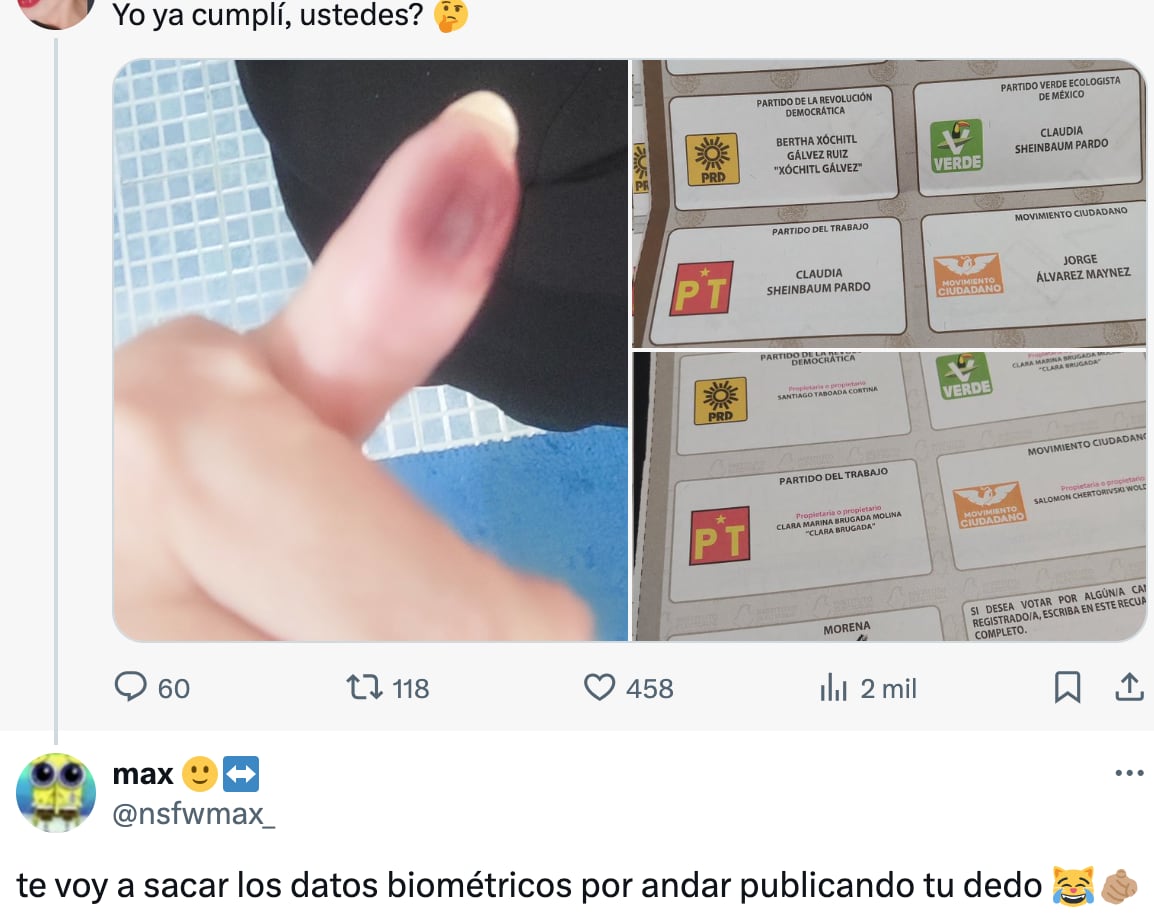Open the ballot photo showing Clara Brugada
The height and width of the screenshot is (914, 1154).
click(x=889, y=497)
